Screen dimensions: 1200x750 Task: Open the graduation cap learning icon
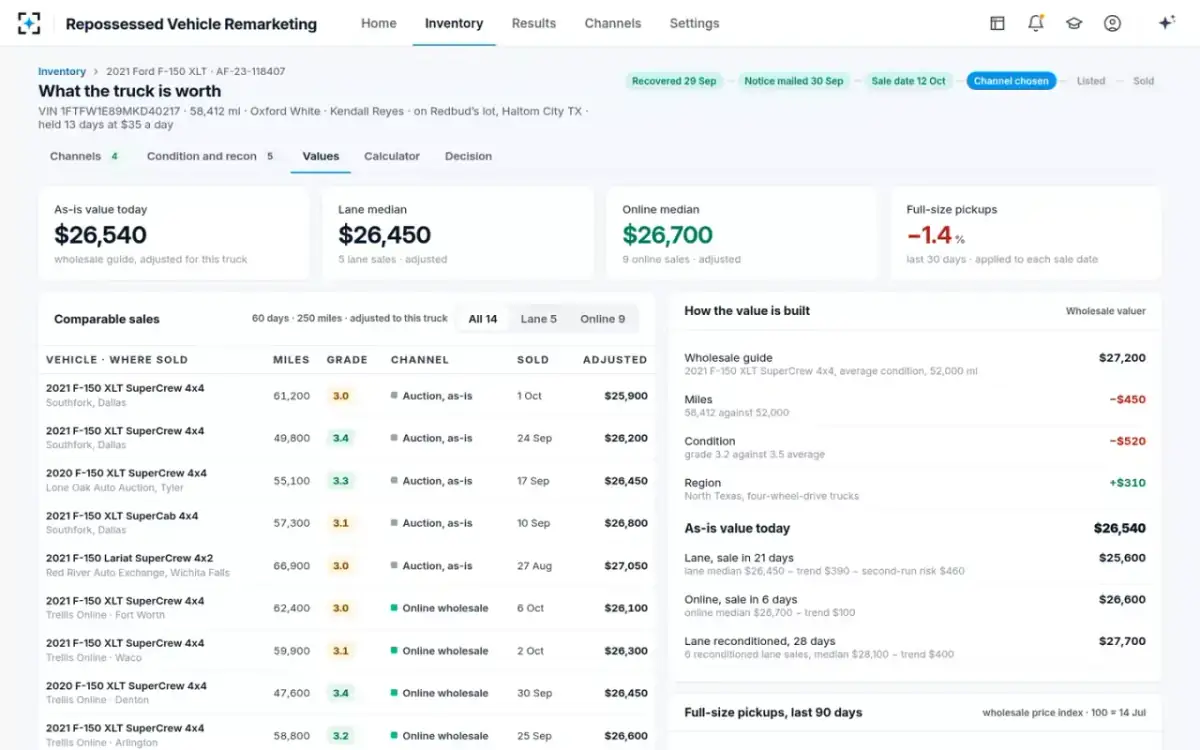pyautogui.click(x=1074, y=23)
